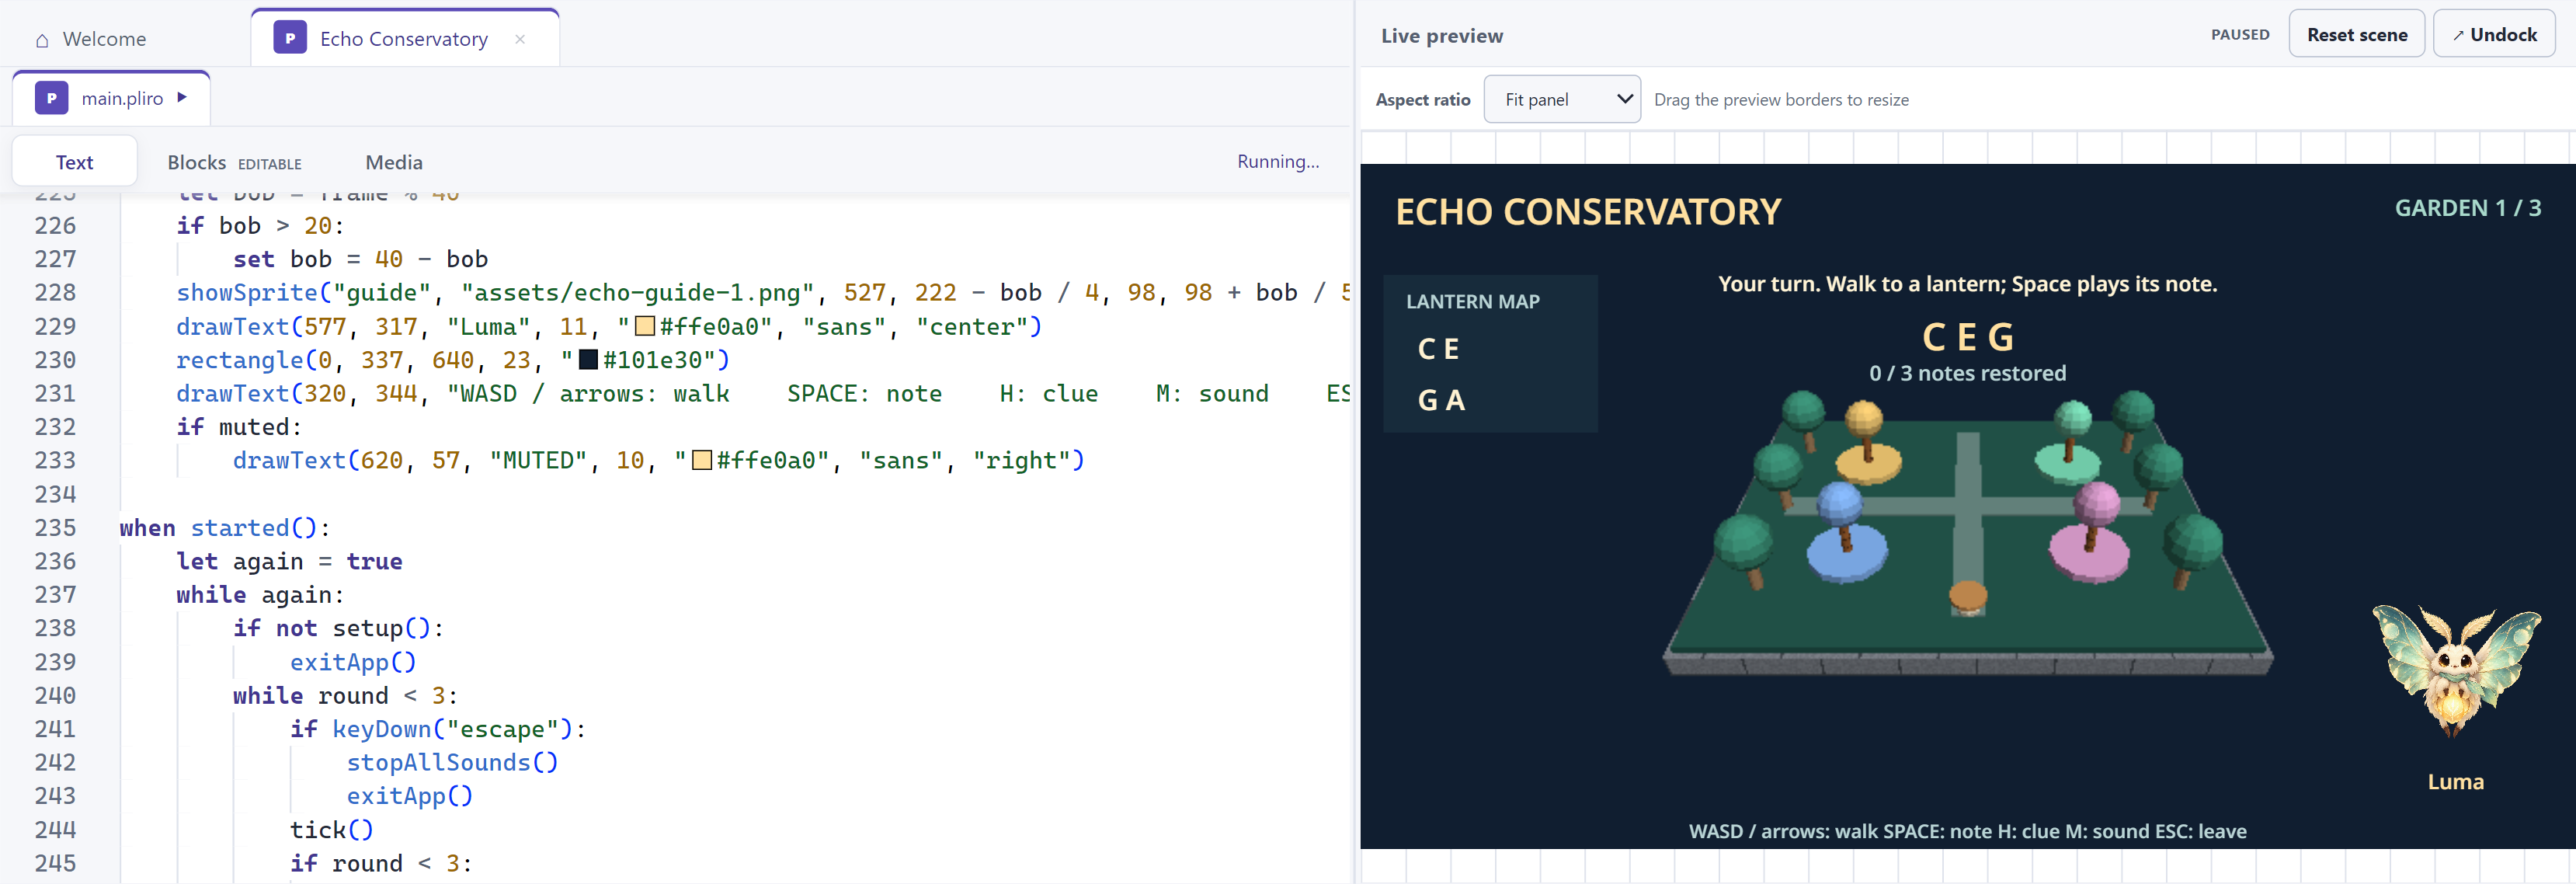The height and width of the screenshot is (884, 2576).
Task: Select the main.pliro file tab
Action: tap(111, 98)
